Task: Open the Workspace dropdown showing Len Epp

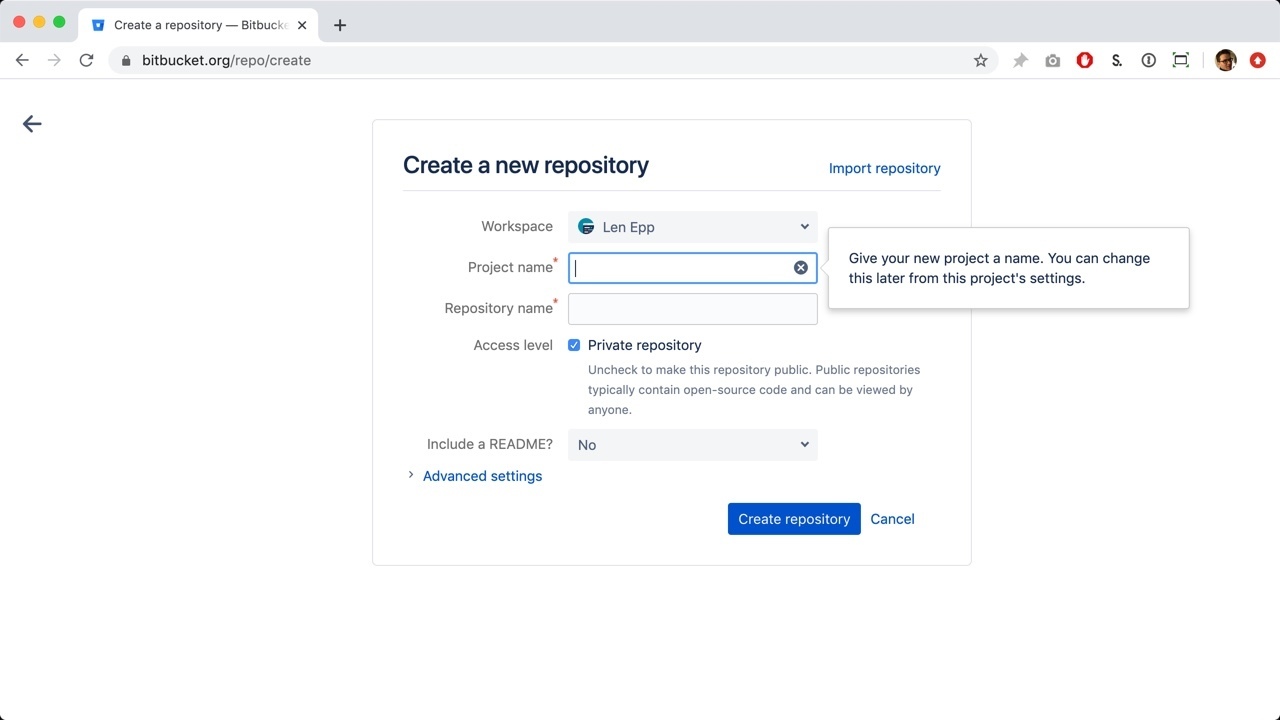Action: (692, 227)
